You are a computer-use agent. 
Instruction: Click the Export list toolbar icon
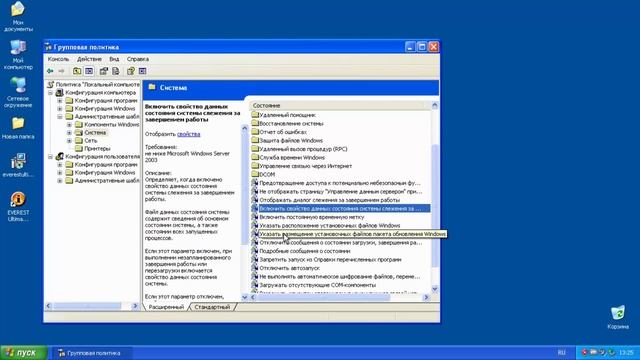pos(116,71)
